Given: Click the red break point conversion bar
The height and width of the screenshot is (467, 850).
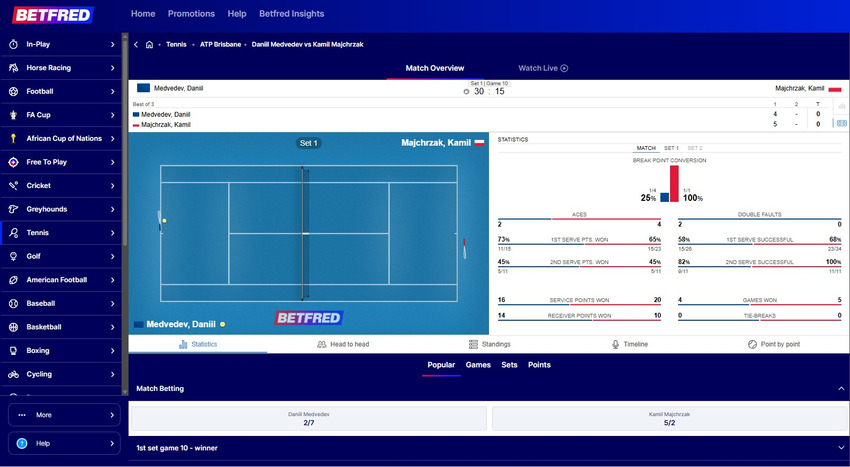Looking at the screenshot, I should (x=674, y=184).
